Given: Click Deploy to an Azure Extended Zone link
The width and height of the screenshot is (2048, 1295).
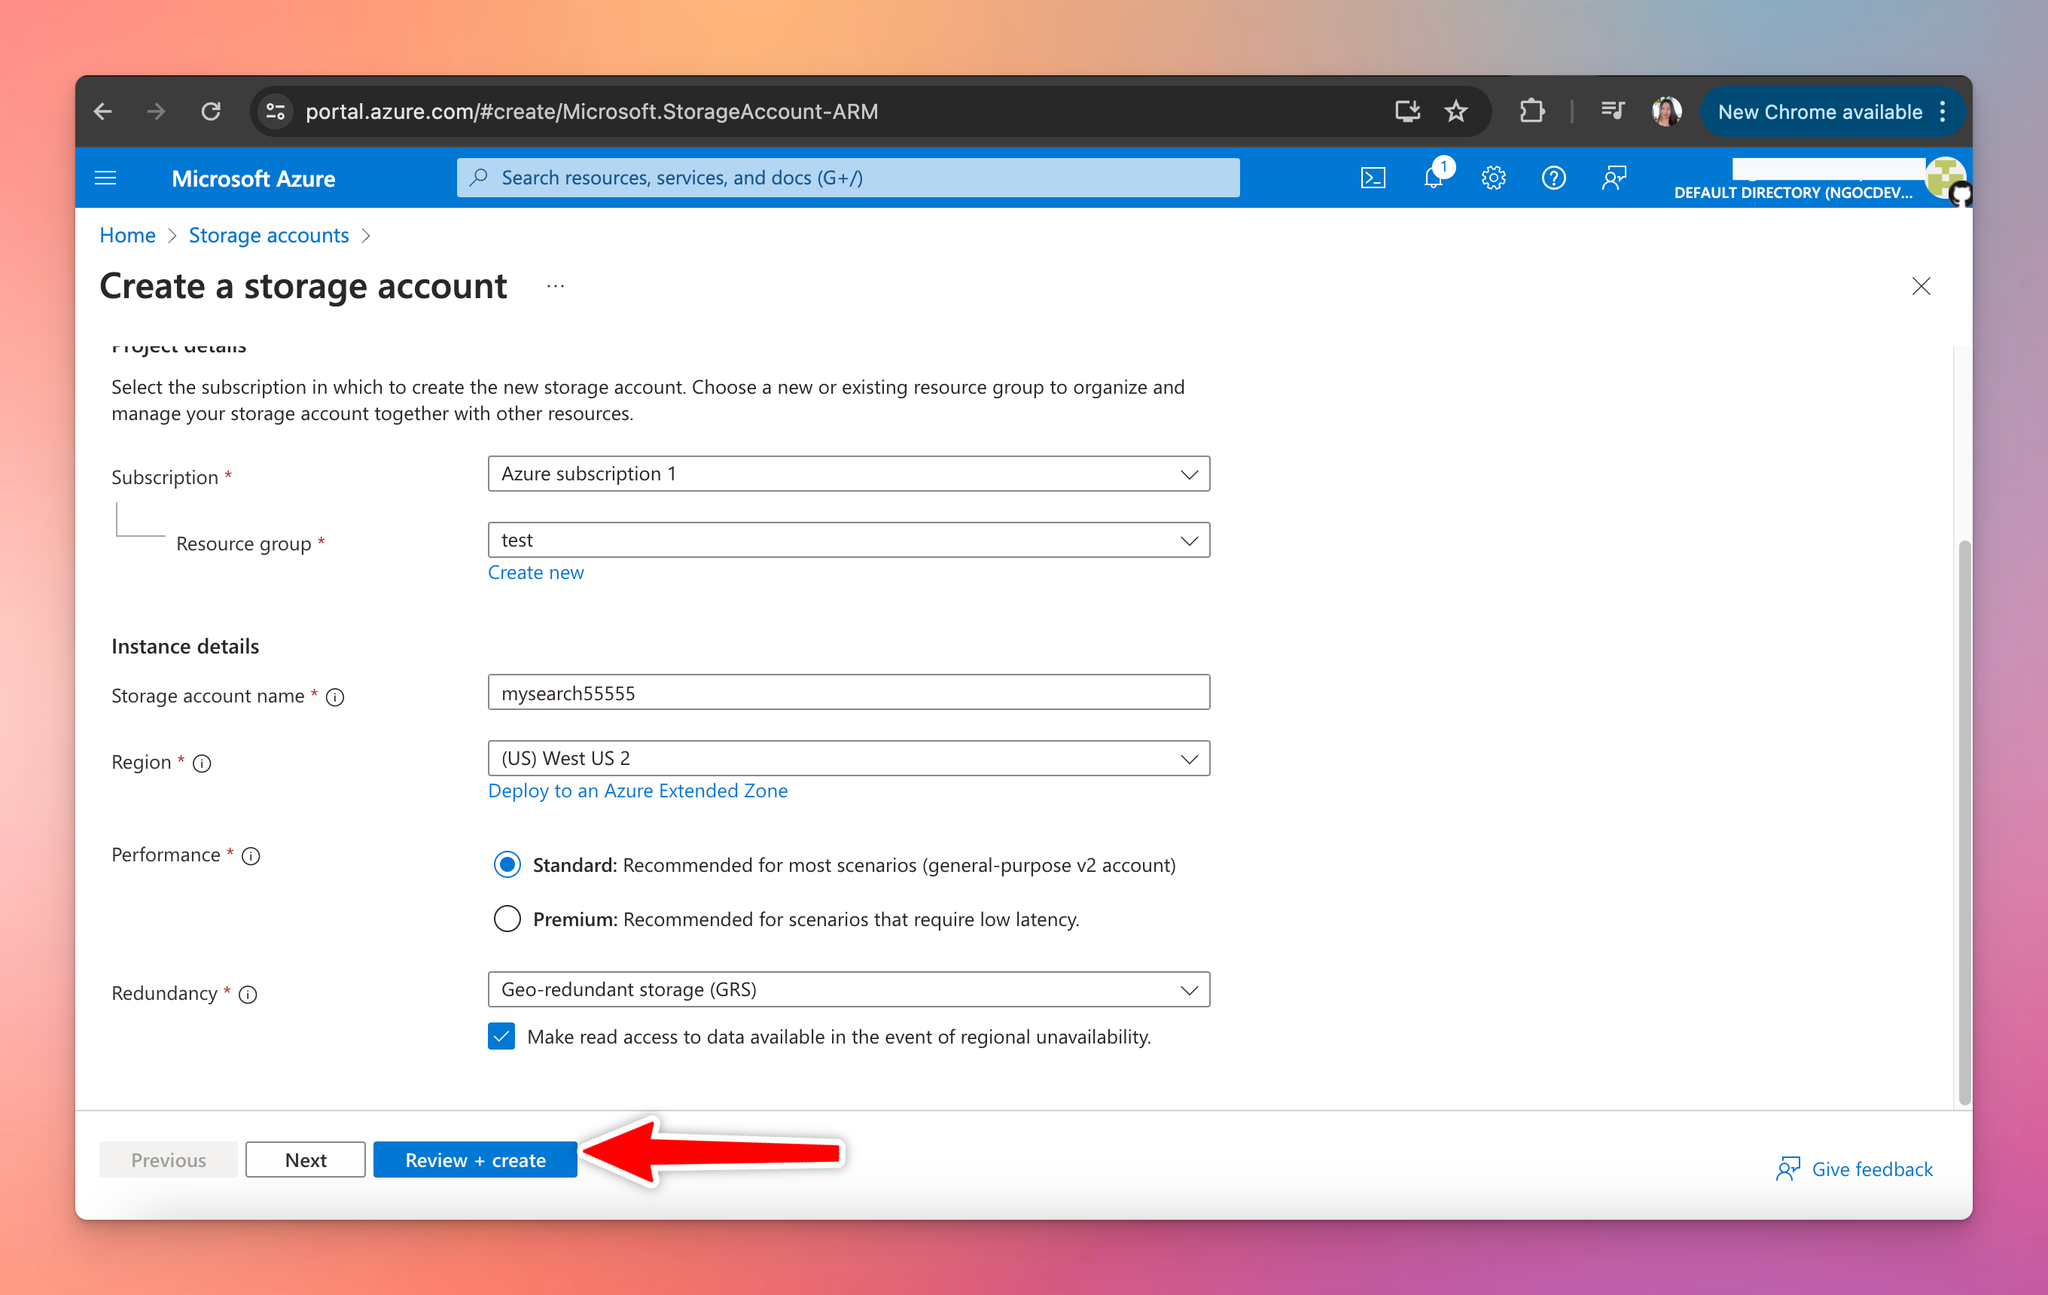Looking at the screenshot, I should (x=638, y=791).
